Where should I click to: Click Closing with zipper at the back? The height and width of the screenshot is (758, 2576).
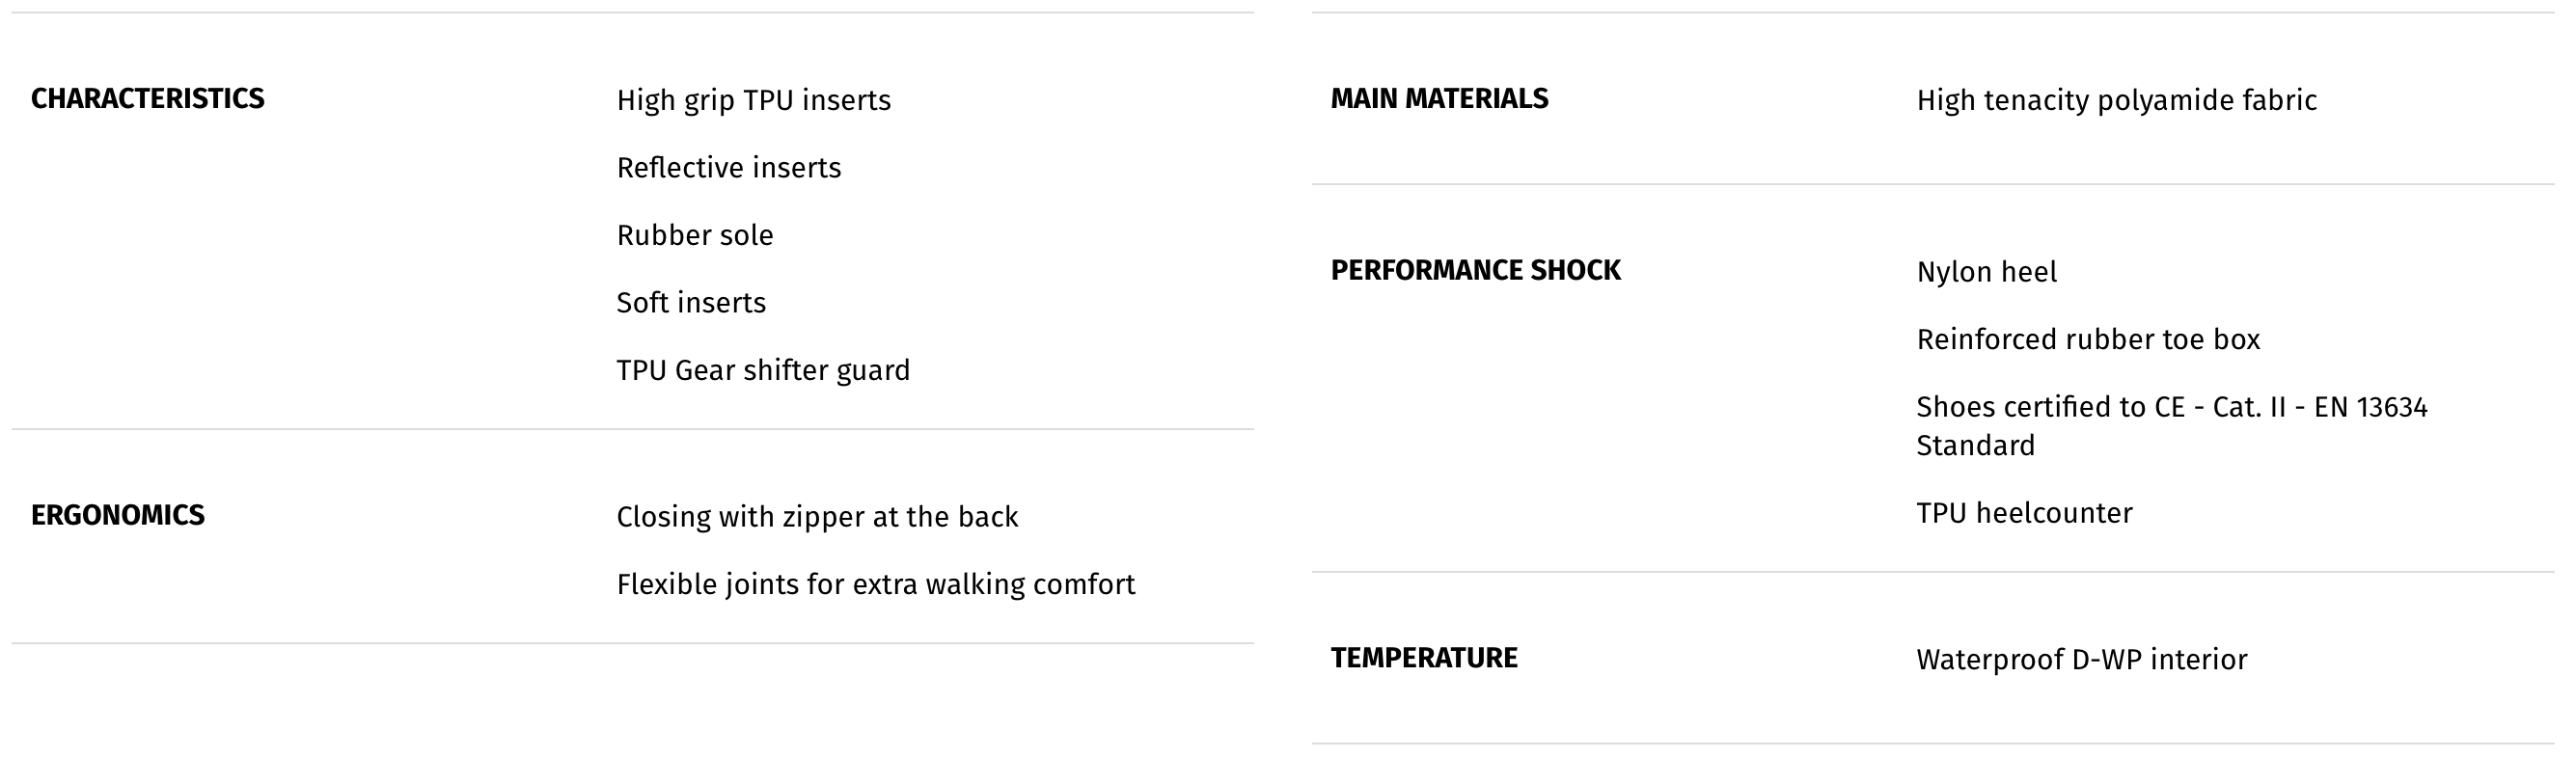(817, 516)
